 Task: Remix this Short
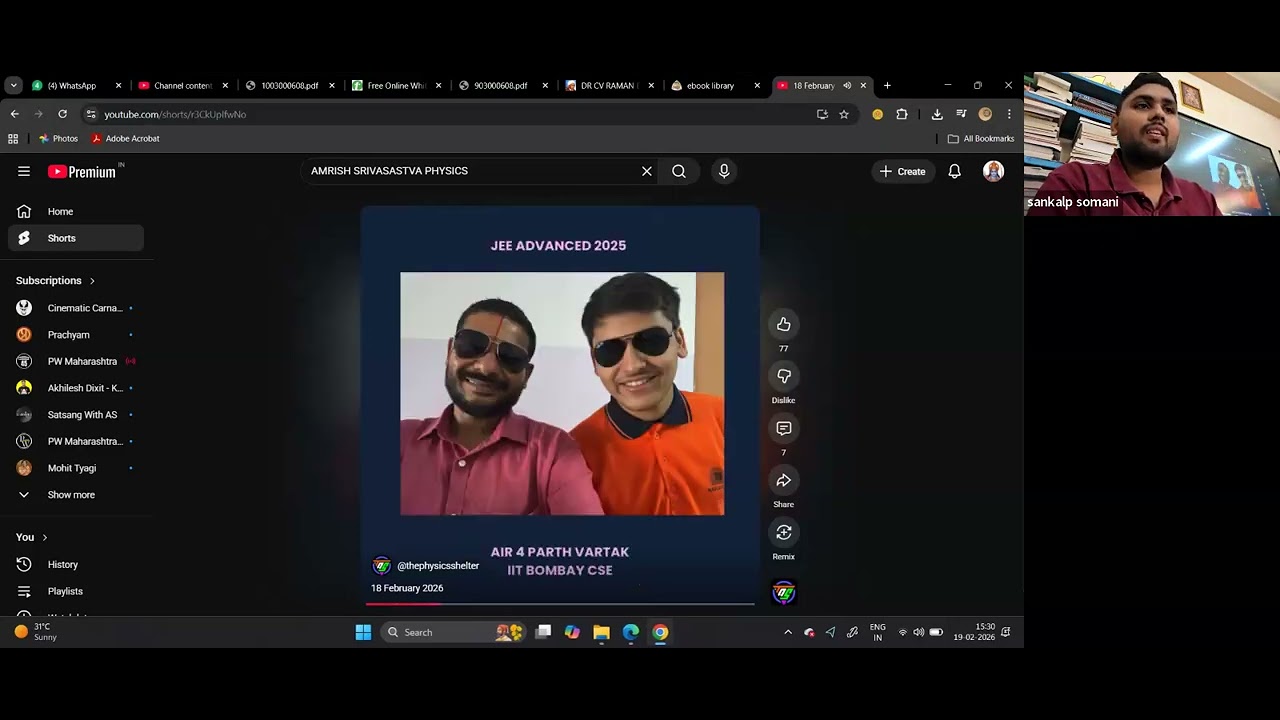pyautogui.click(x=784, y=532)
